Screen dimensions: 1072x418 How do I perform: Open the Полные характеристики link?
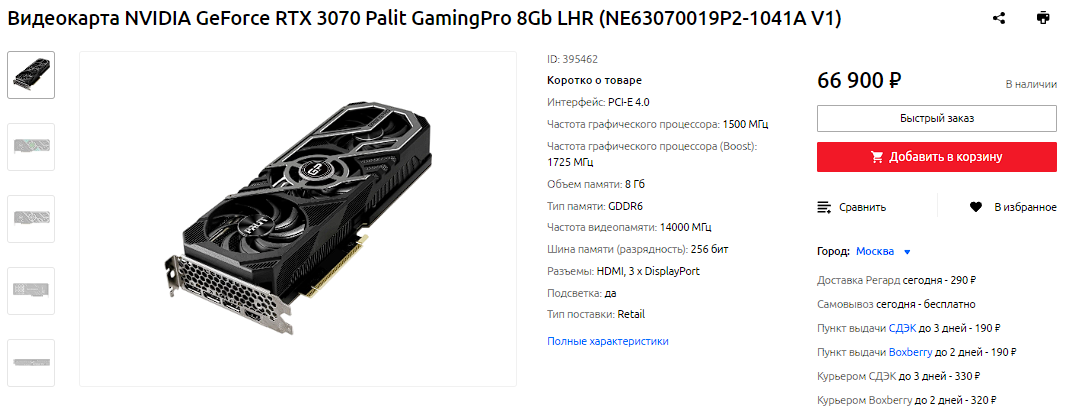[608, 341]
